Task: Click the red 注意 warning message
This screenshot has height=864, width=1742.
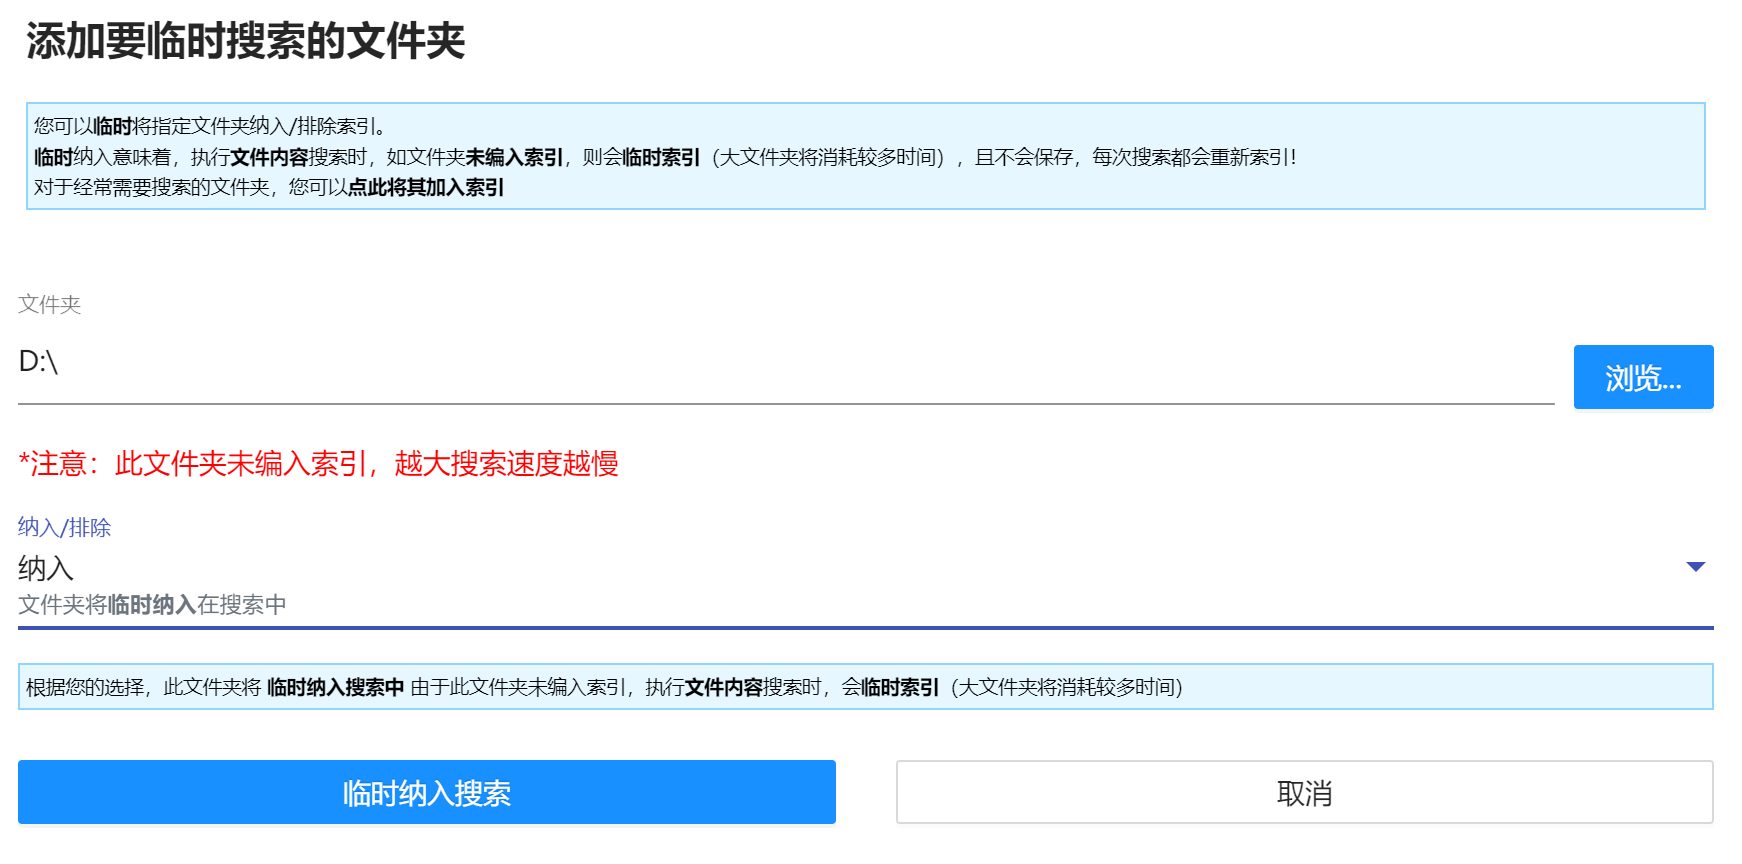Action: (x=318, y=464)
